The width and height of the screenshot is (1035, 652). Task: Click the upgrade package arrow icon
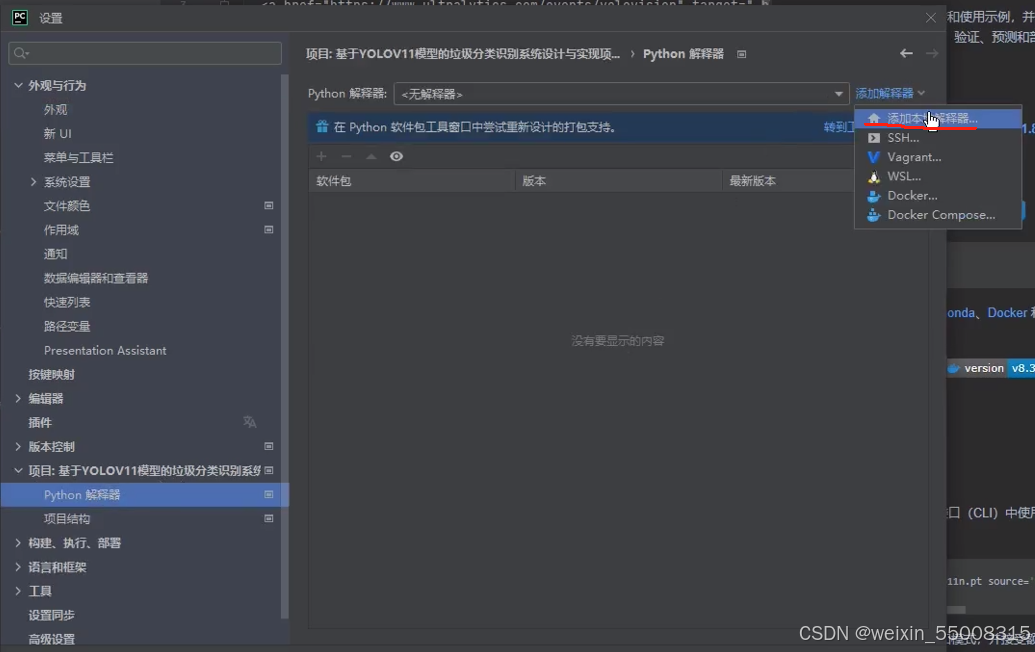click(371, 156)
